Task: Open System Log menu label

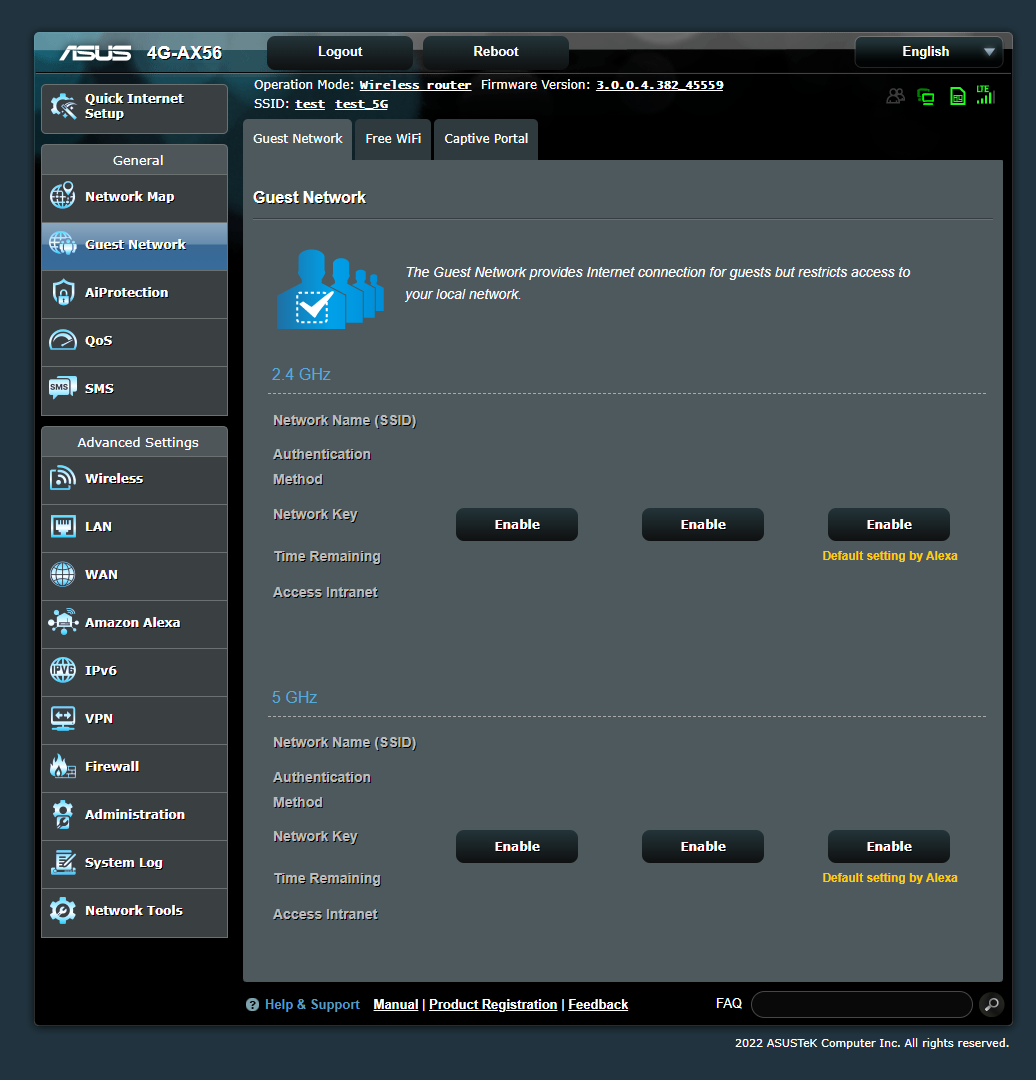Action: [x=123, y=862]
